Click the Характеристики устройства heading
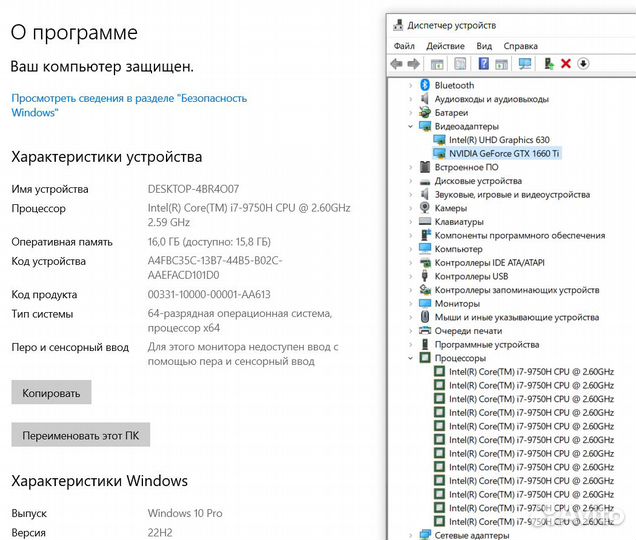Screen dimensions: 636x540 tap(107, 157)
